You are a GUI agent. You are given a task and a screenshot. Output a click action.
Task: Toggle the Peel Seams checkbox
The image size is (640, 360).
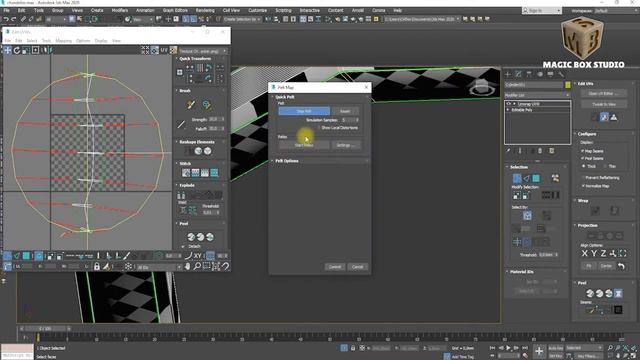tap(583, 158)
